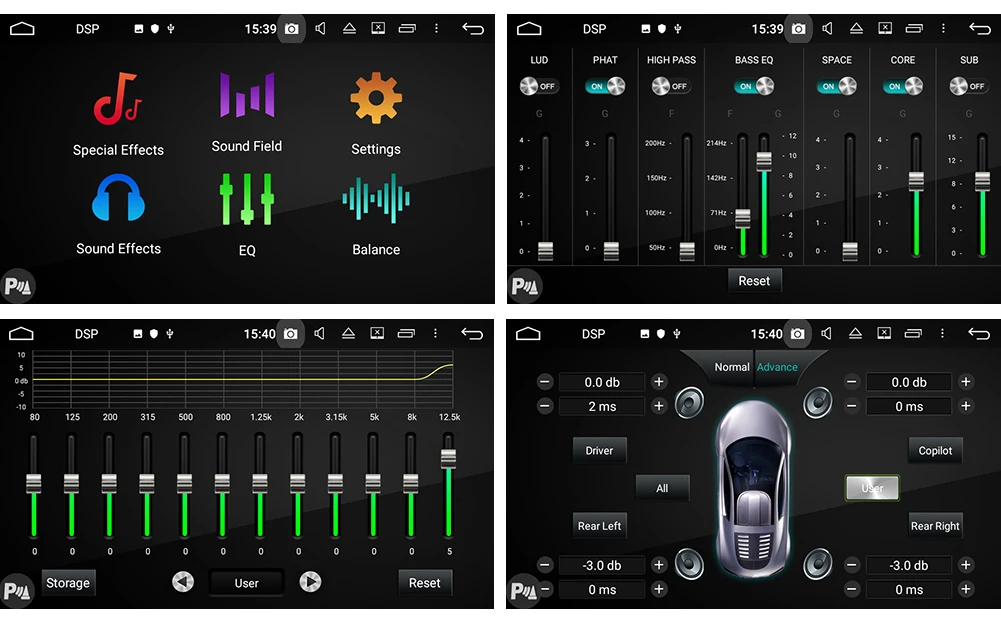Toggle the SPACE switch off
1001x624 pixels.
pyautogui.click(x=837, y=86)
